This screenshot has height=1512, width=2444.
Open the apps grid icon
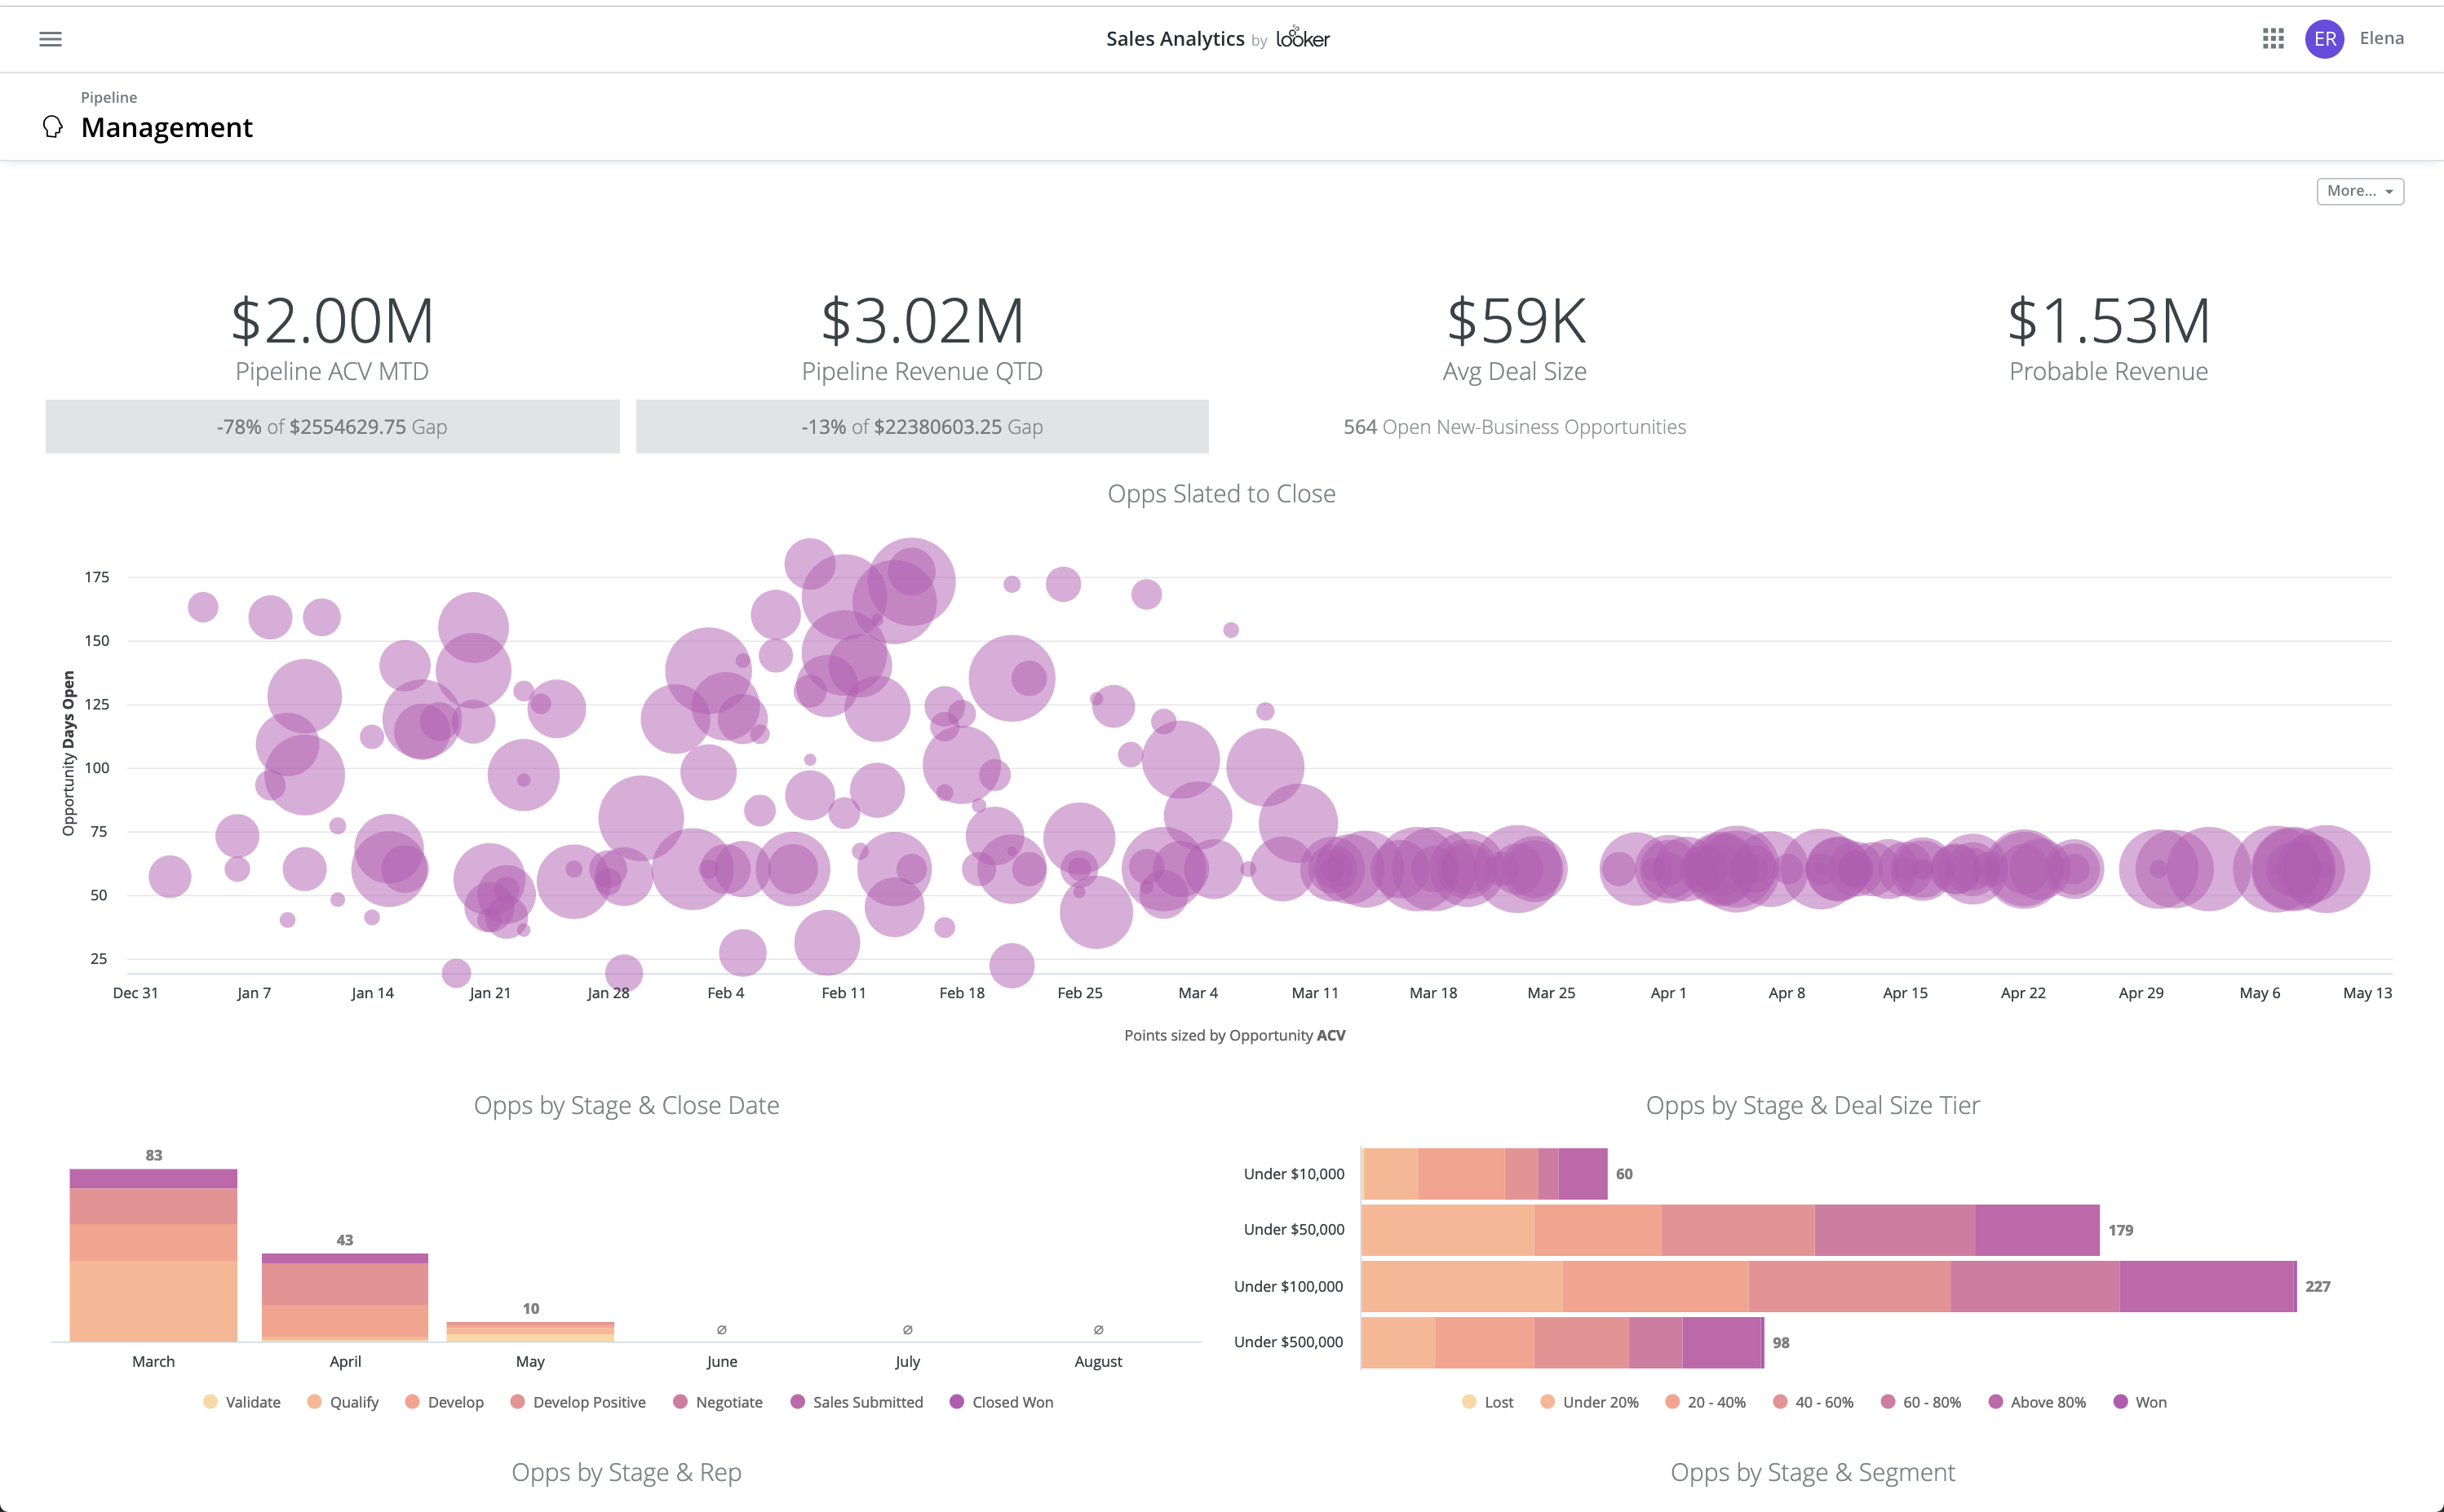point(2272,39)
